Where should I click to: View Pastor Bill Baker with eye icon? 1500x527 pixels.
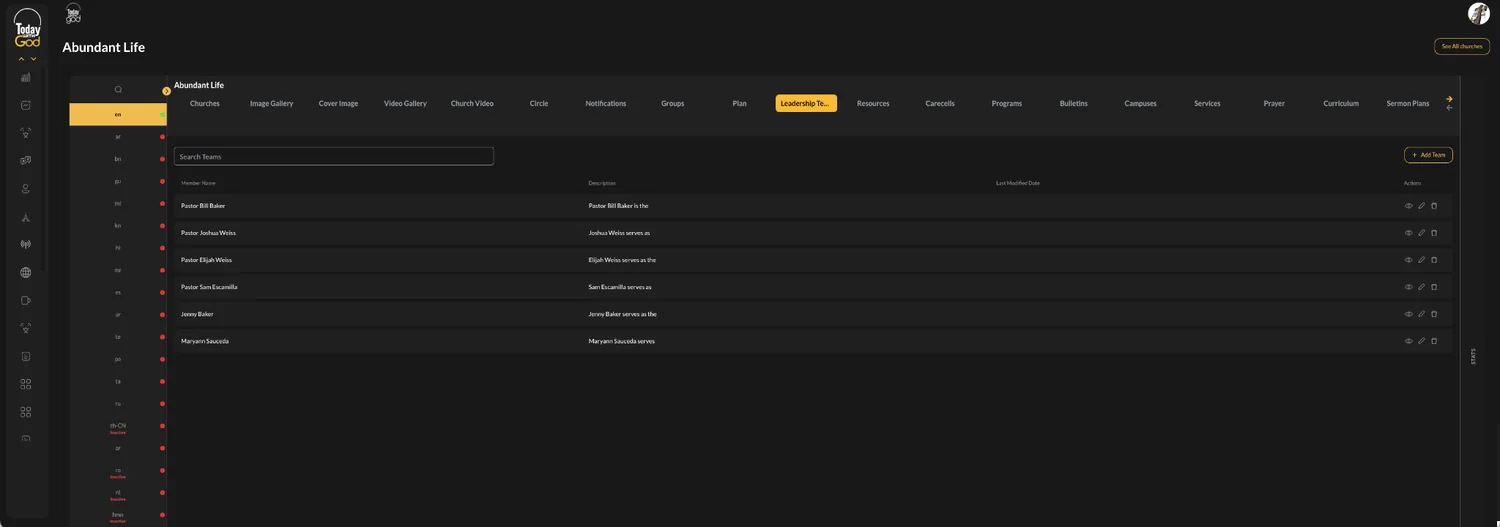click(1409, 206)
